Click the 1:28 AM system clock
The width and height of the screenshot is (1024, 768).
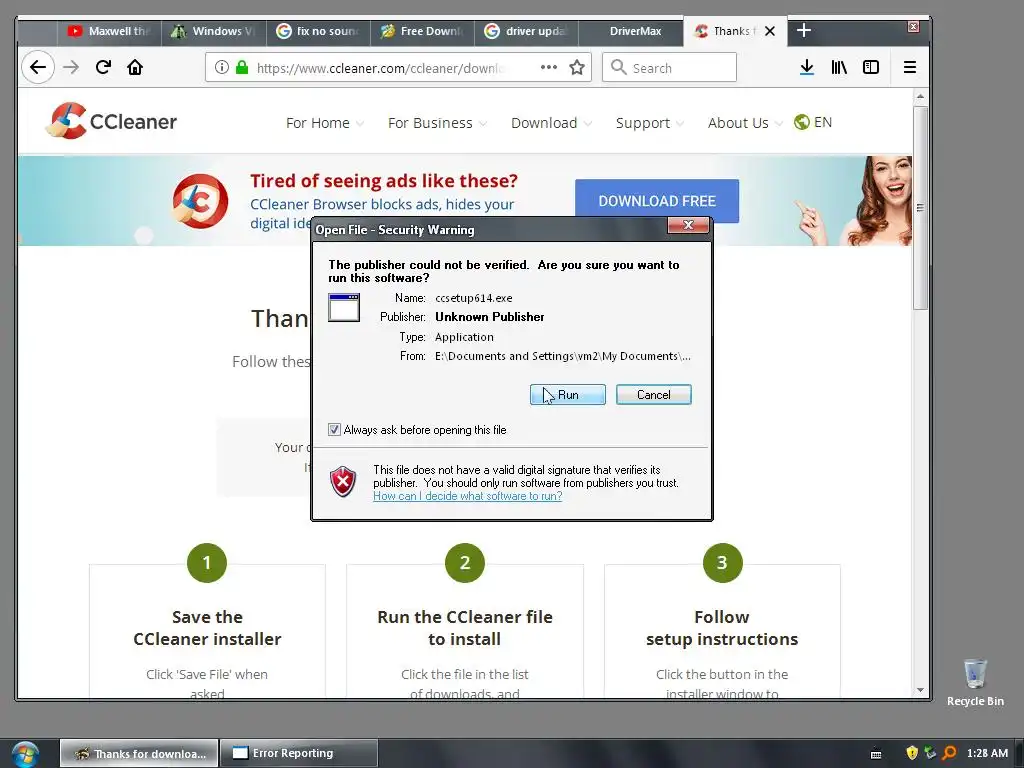[987, 753]
